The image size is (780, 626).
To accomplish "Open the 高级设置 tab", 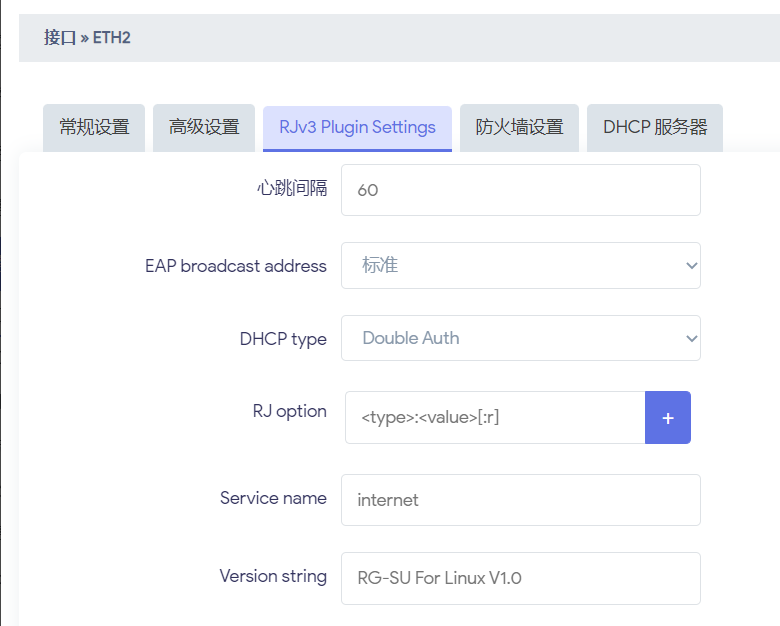I will (x=204, y=128).
